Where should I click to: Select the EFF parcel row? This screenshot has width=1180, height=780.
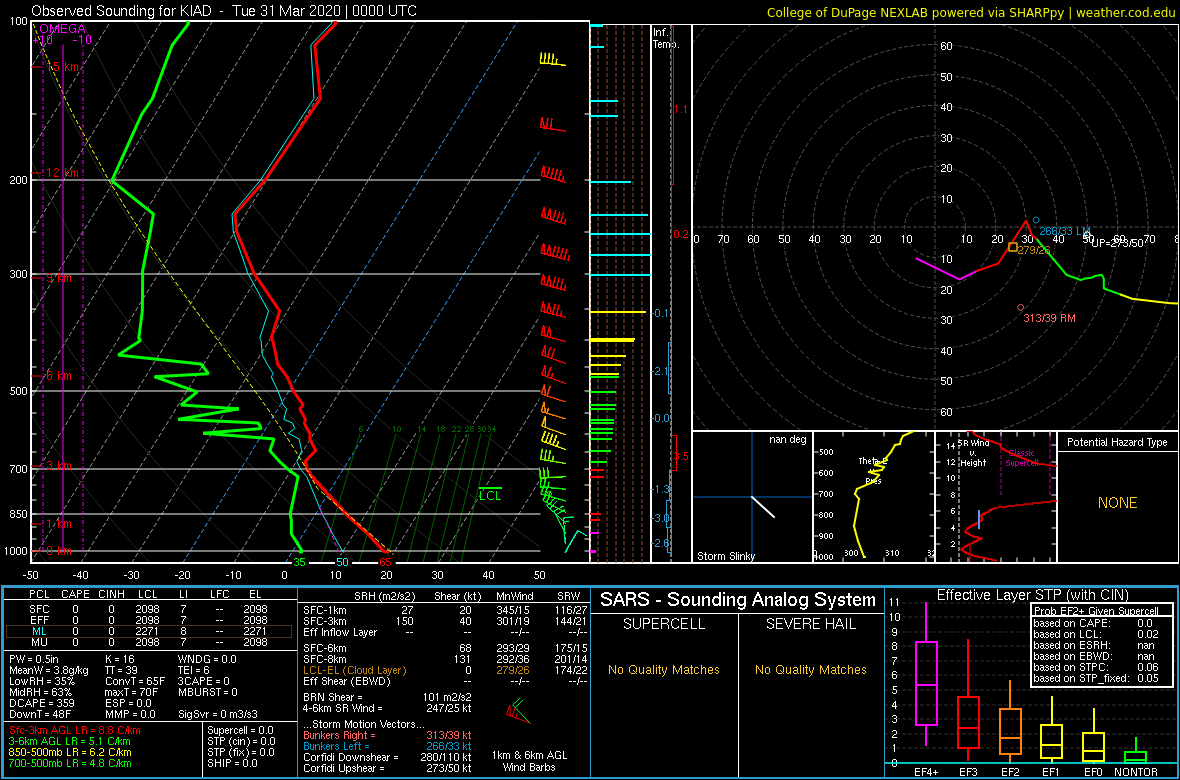pos(147,620)
